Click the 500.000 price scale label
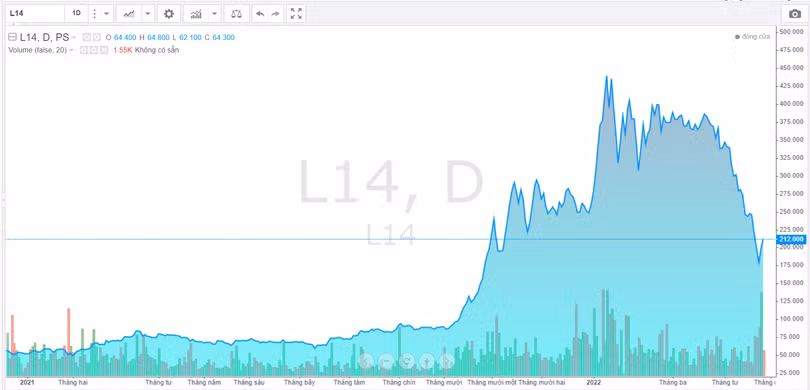The image size is (810, 390). (x=792, y=32)
